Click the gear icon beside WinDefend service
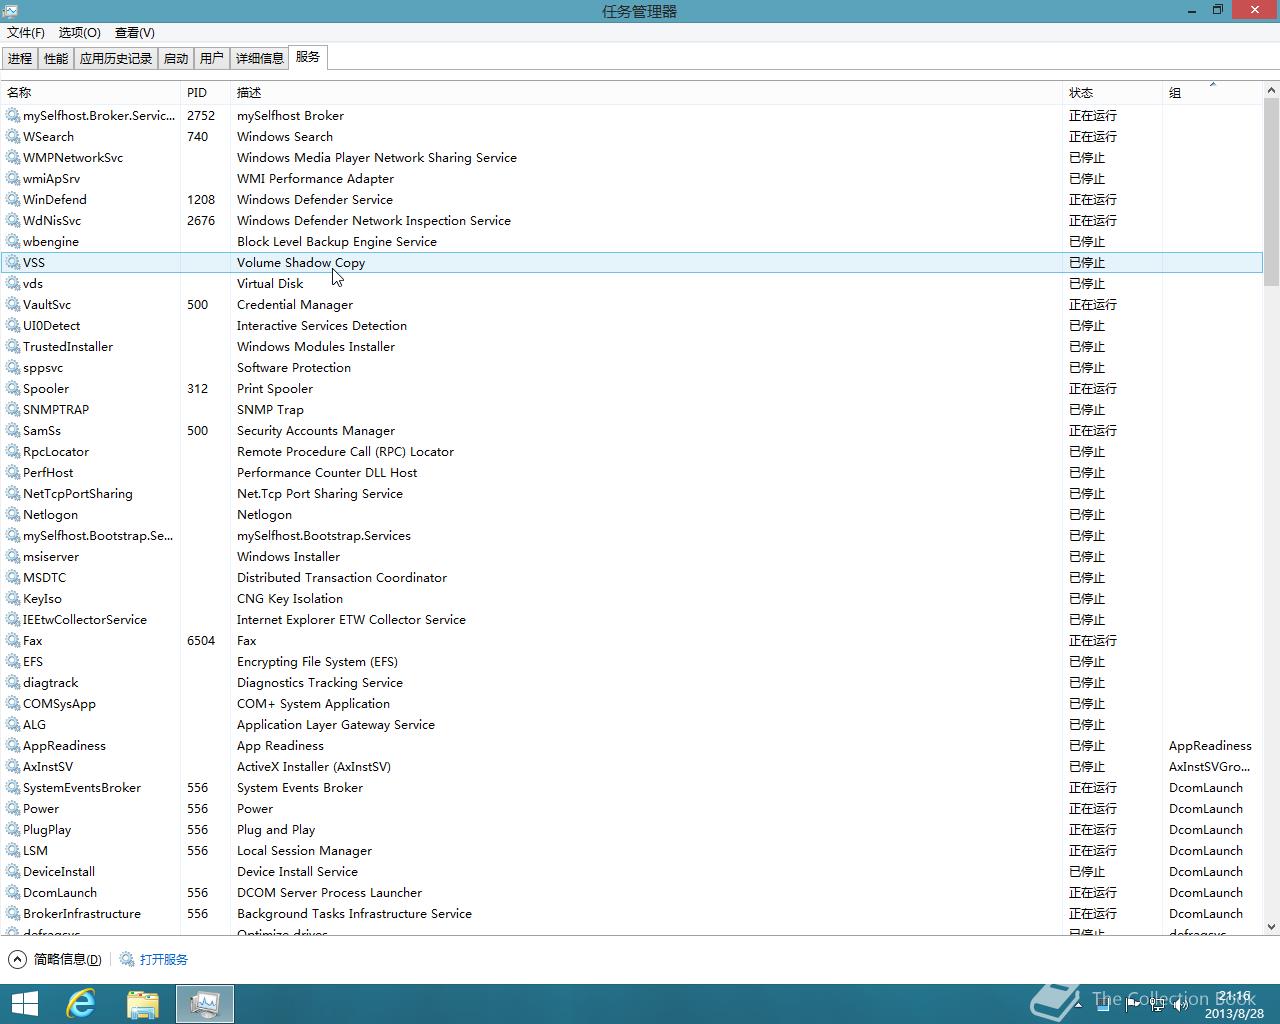The image size is (1280, 1024). [x=13, y=200]
